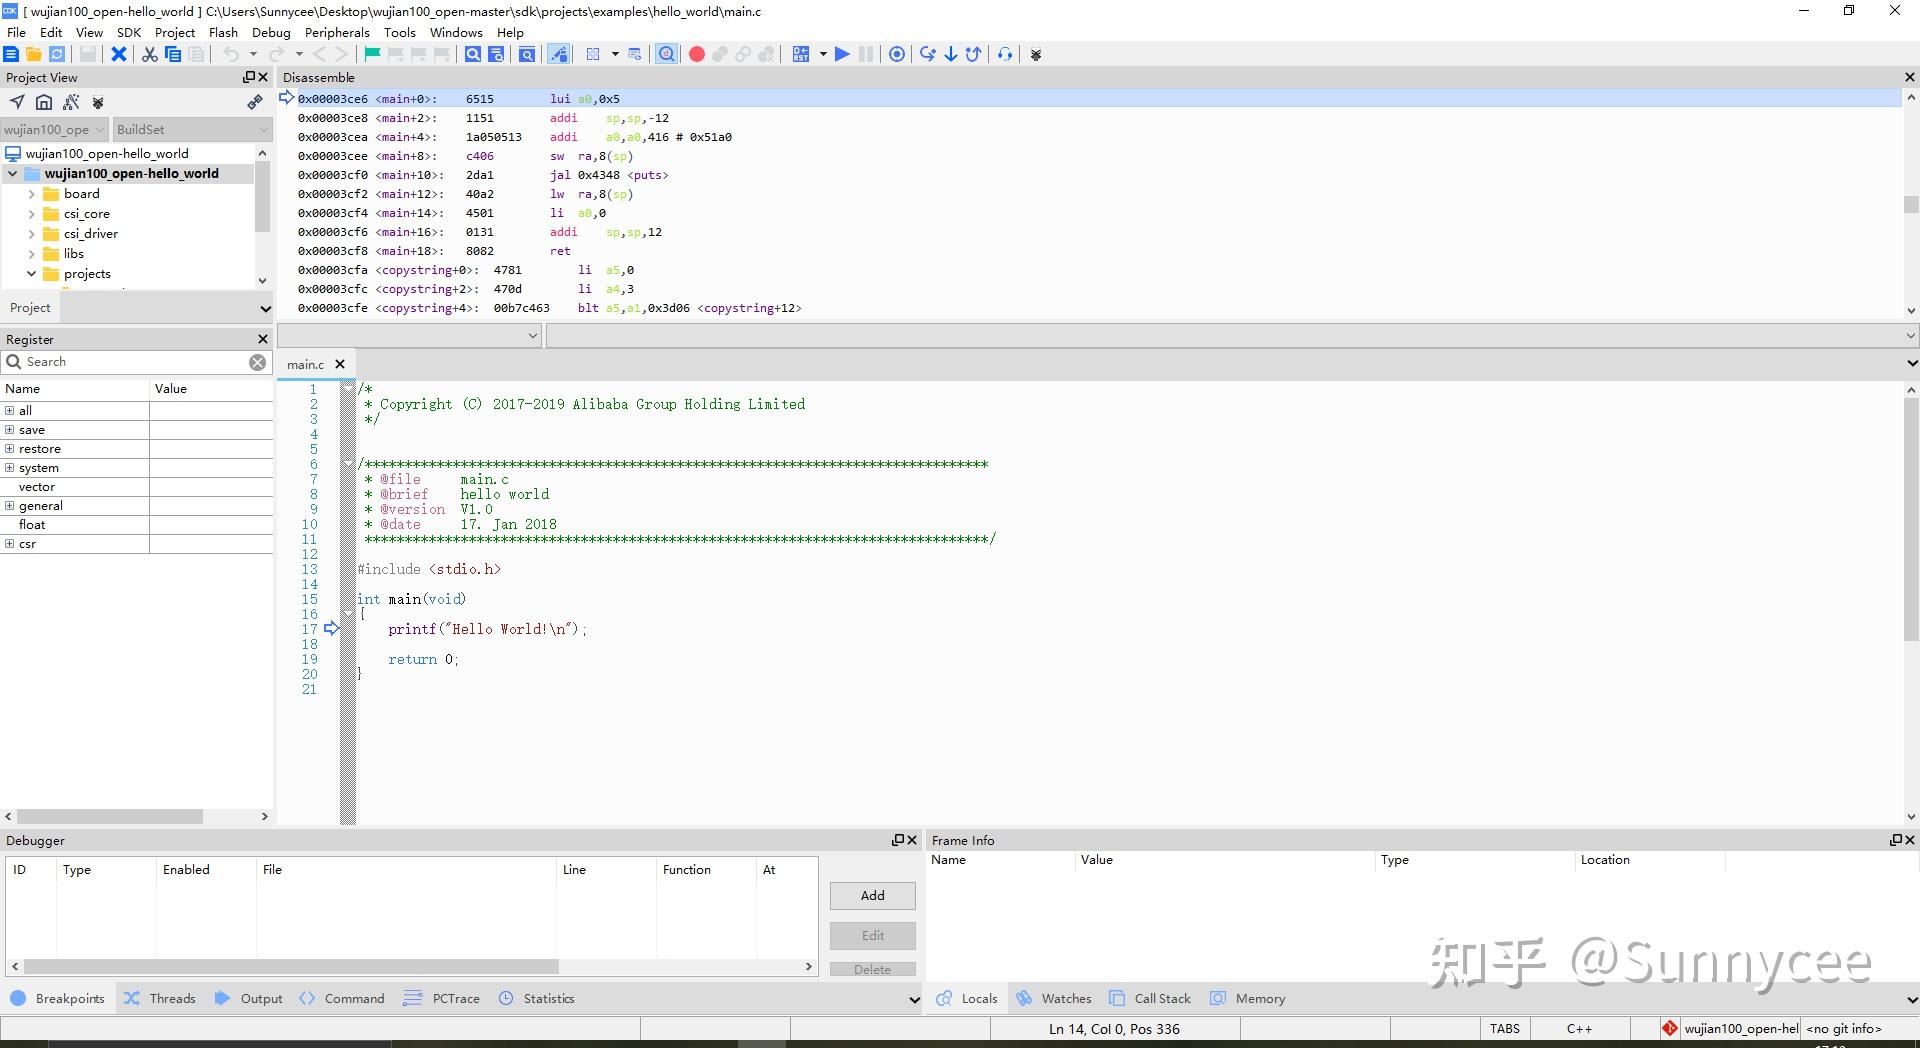
Task: Open the Peripherals menu
Action: 337,32
